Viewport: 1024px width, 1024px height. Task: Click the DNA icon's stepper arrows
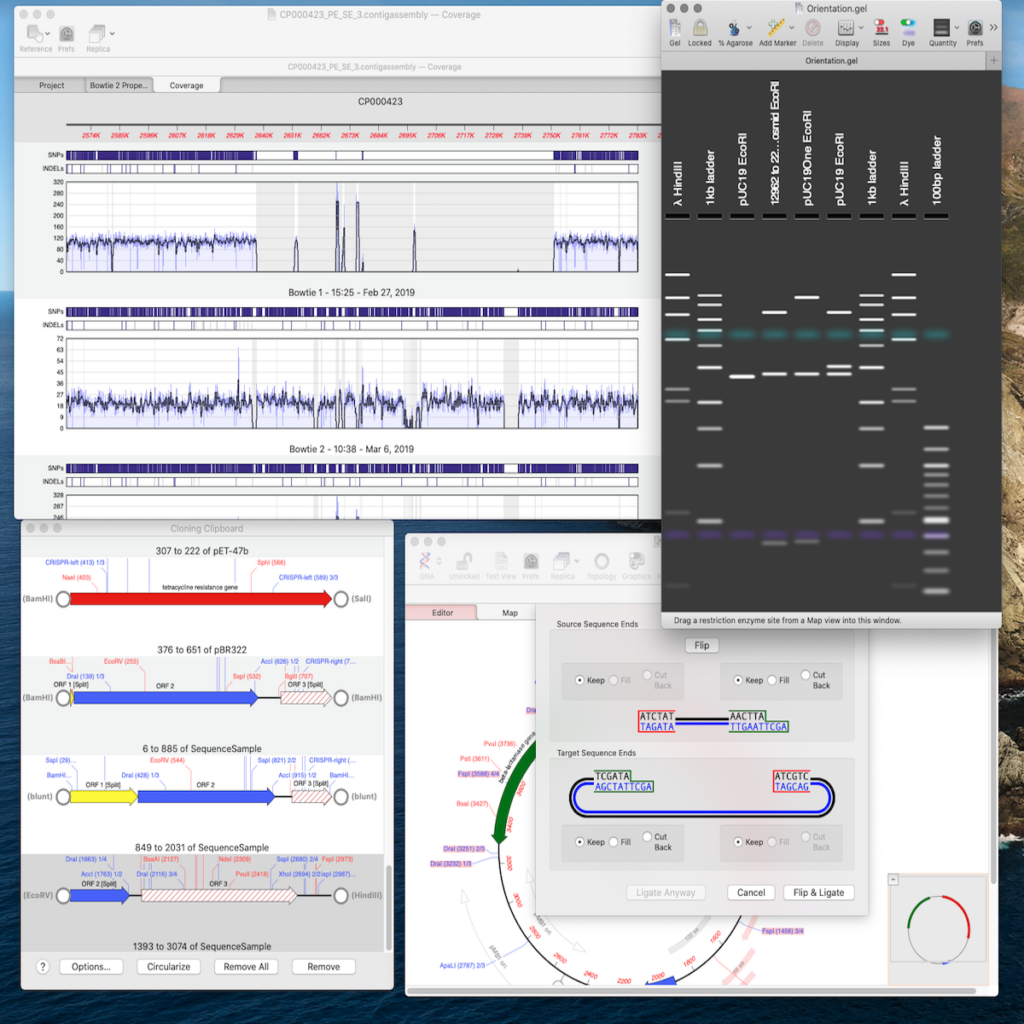[x=440, y=561]
